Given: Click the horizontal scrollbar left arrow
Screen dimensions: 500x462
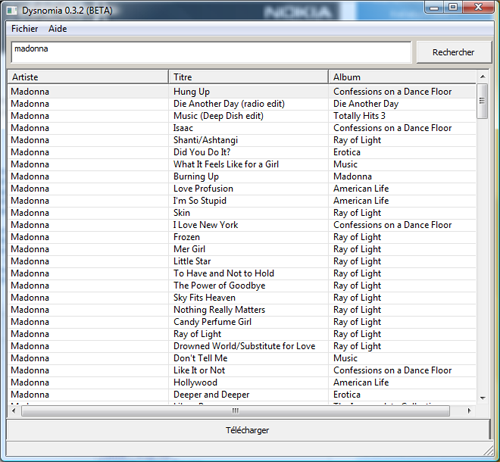Looking at the screenshot, I should 13,411.
